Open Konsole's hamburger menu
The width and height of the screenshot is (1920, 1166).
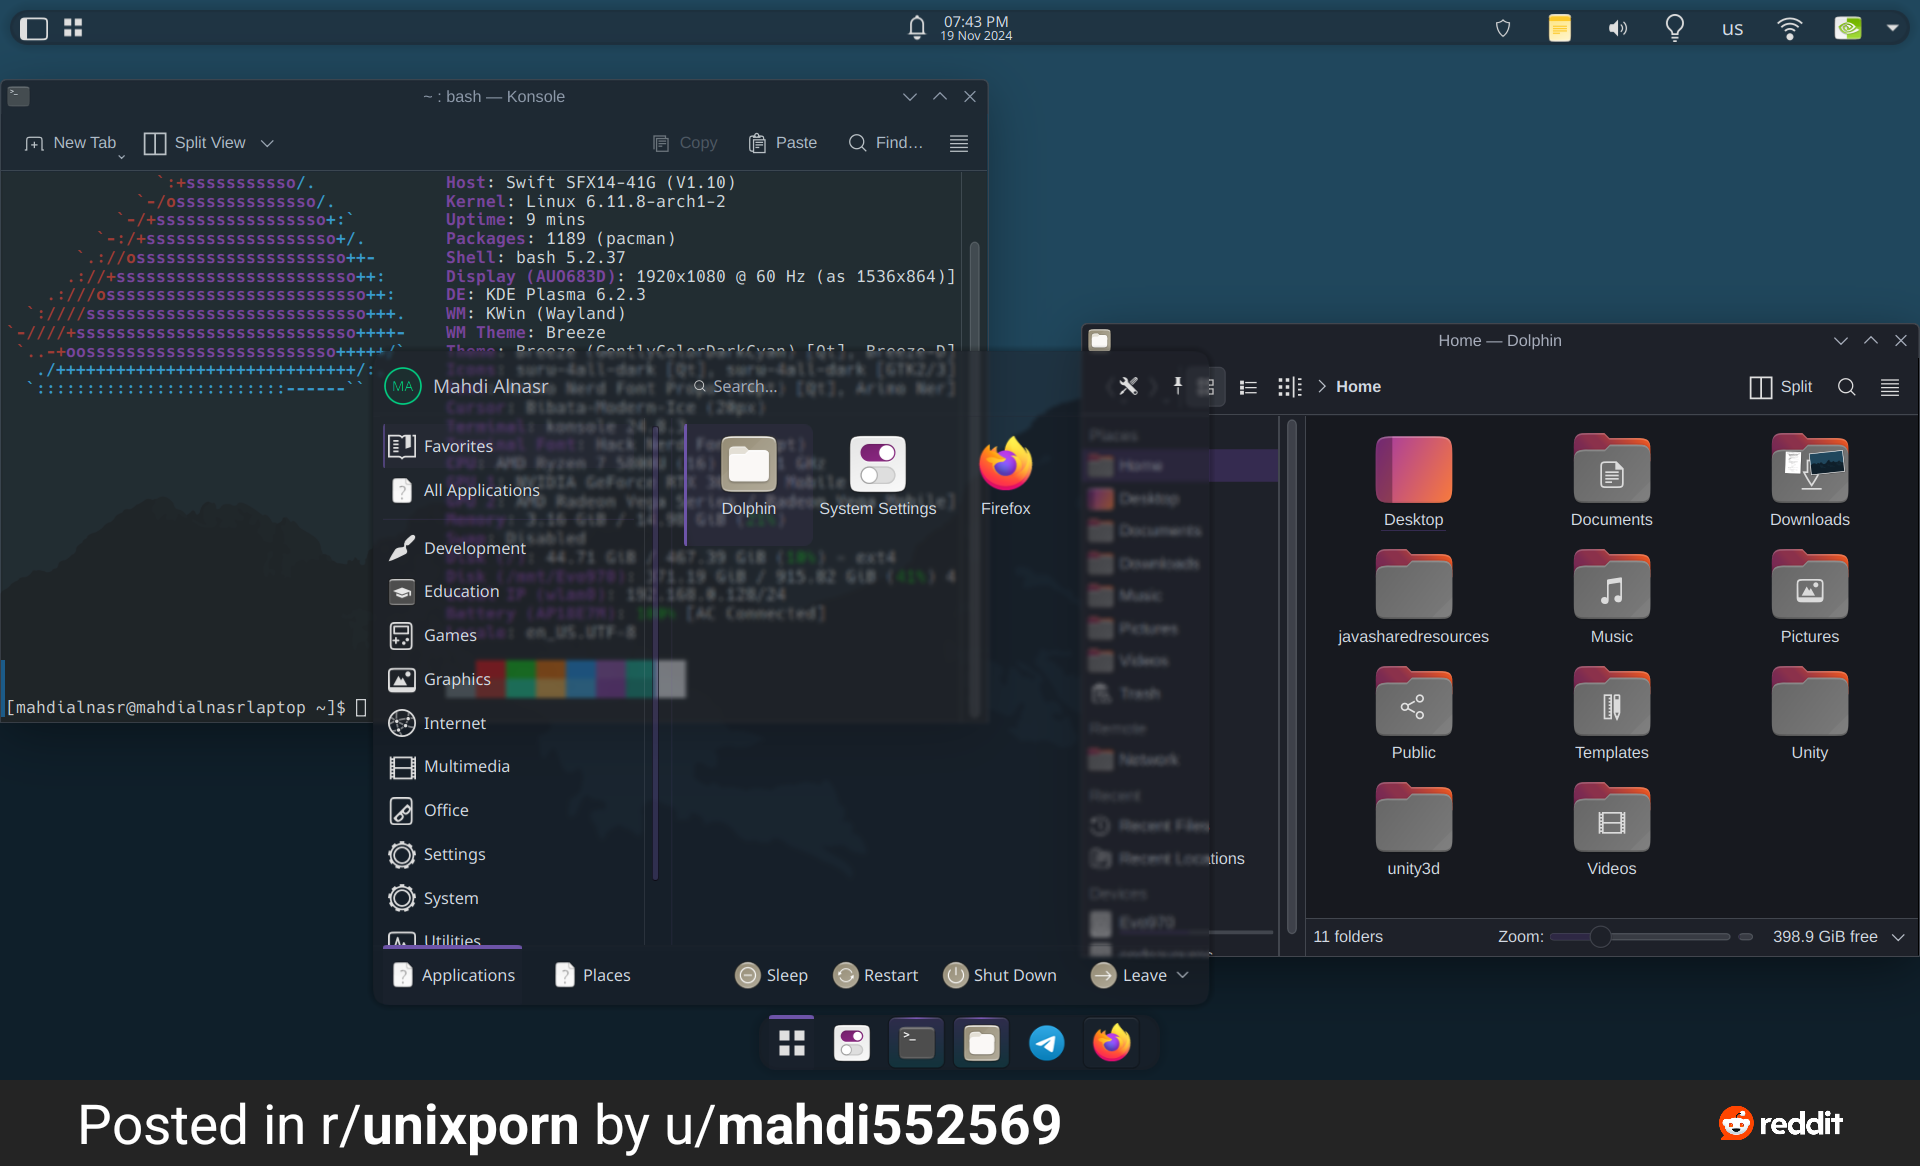tap(958, 143)
